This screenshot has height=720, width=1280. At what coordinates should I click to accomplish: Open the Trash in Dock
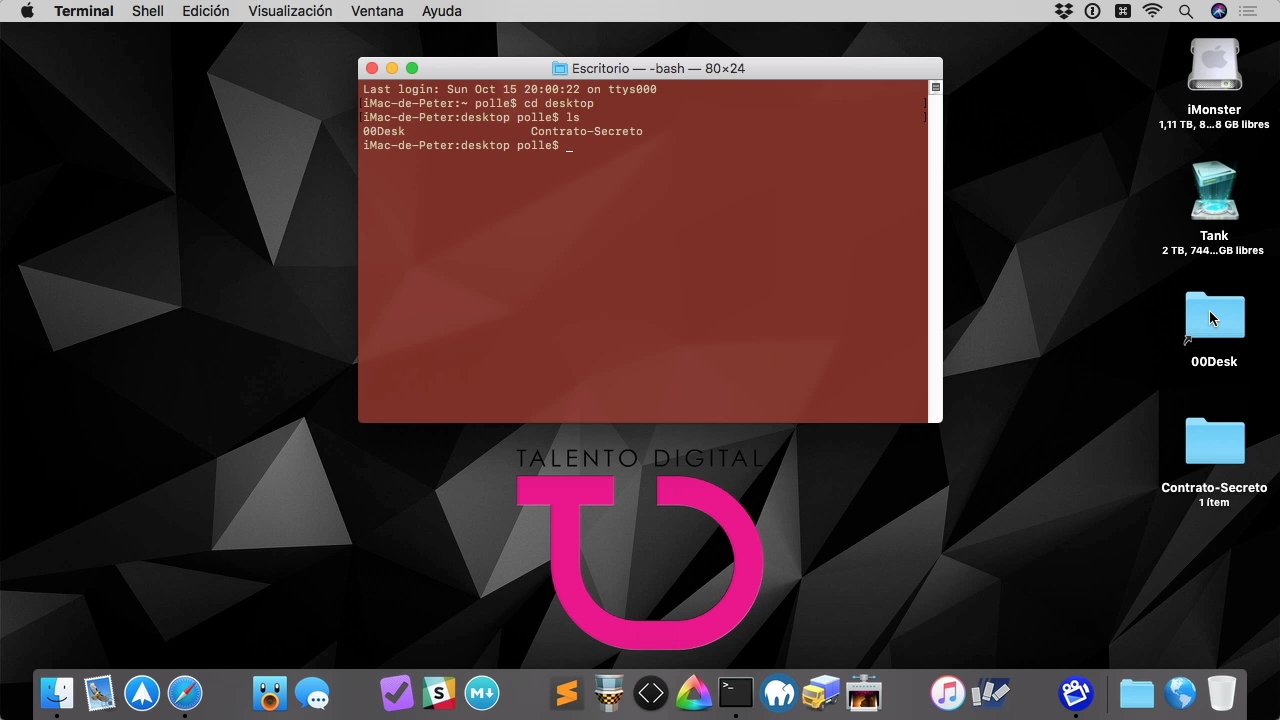[1222, 693]
